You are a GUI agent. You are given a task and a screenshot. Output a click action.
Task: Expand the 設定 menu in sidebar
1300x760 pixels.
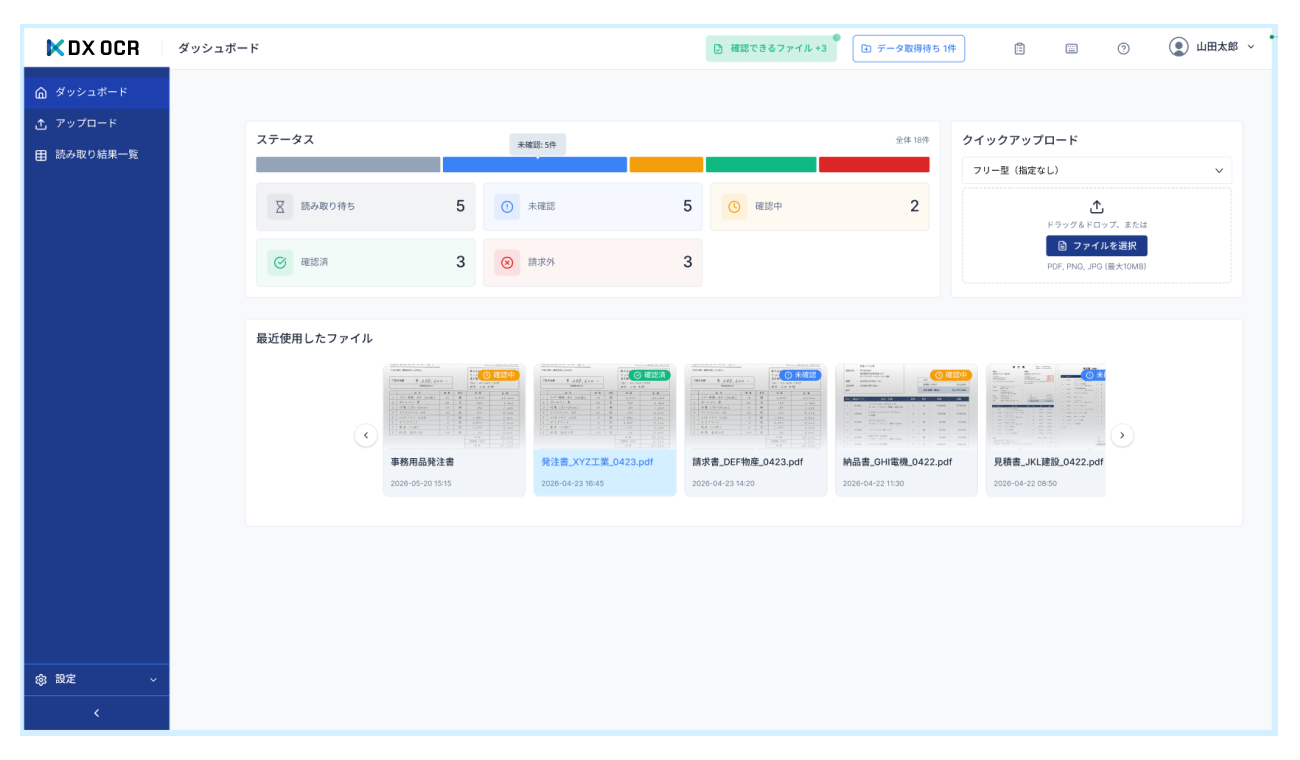97,679
